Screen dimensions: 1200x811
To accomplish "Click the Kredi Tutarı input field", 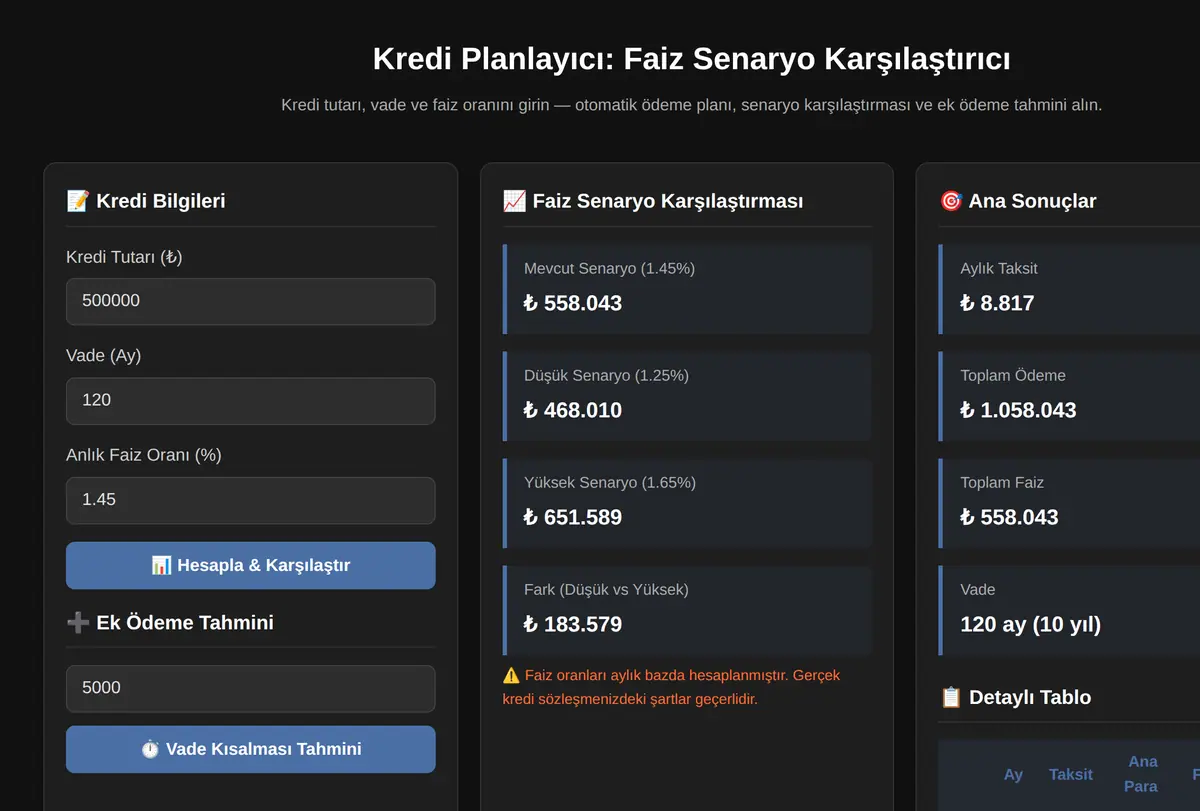I will pyautogui.click(x=250, y=301).
